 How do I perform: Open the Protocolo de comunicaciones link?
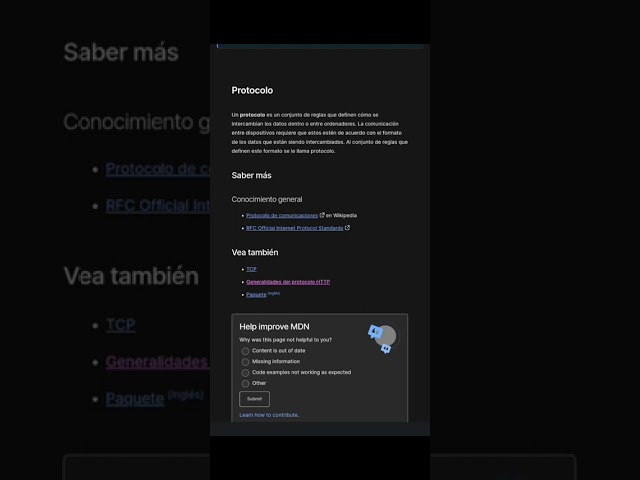pyautogui.click(x=282, y=216)
